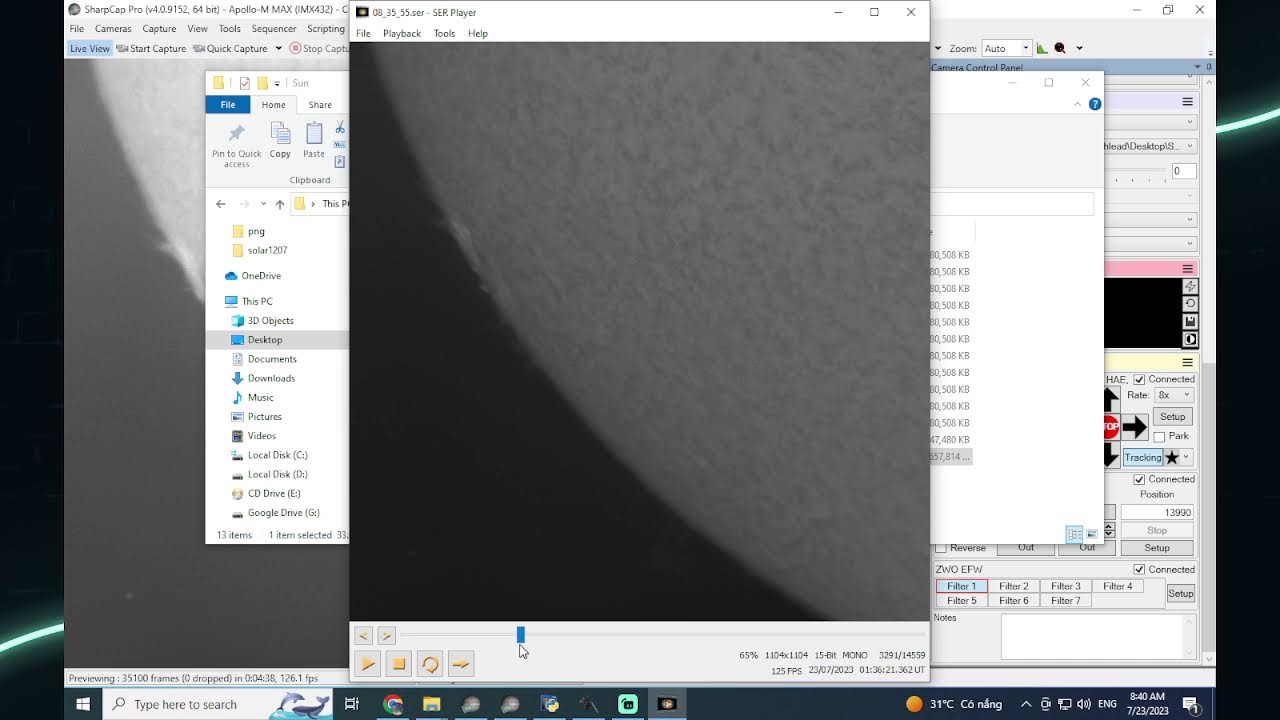Expand the dropdown beside the tracking star
Screen dimensions: 1280x720
tap(1187, 457)
